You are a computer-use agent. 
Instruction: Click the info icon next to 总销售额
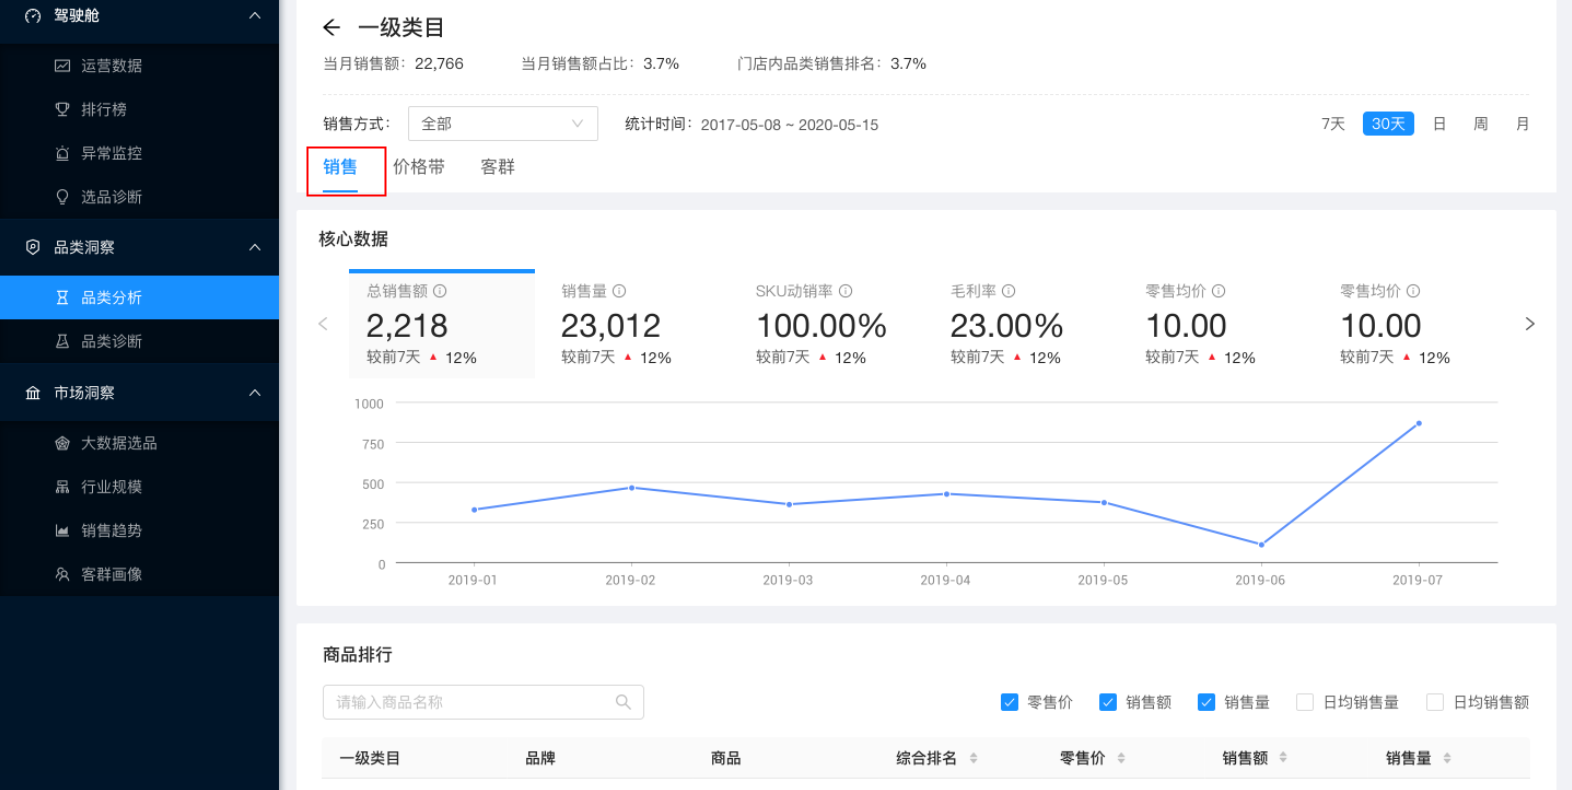point(440,291)
